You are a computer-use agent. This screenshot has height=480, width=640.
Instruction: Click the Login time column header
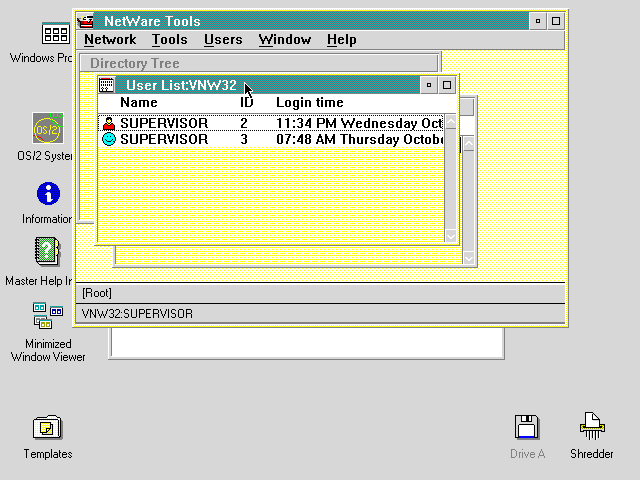(310, 102)
